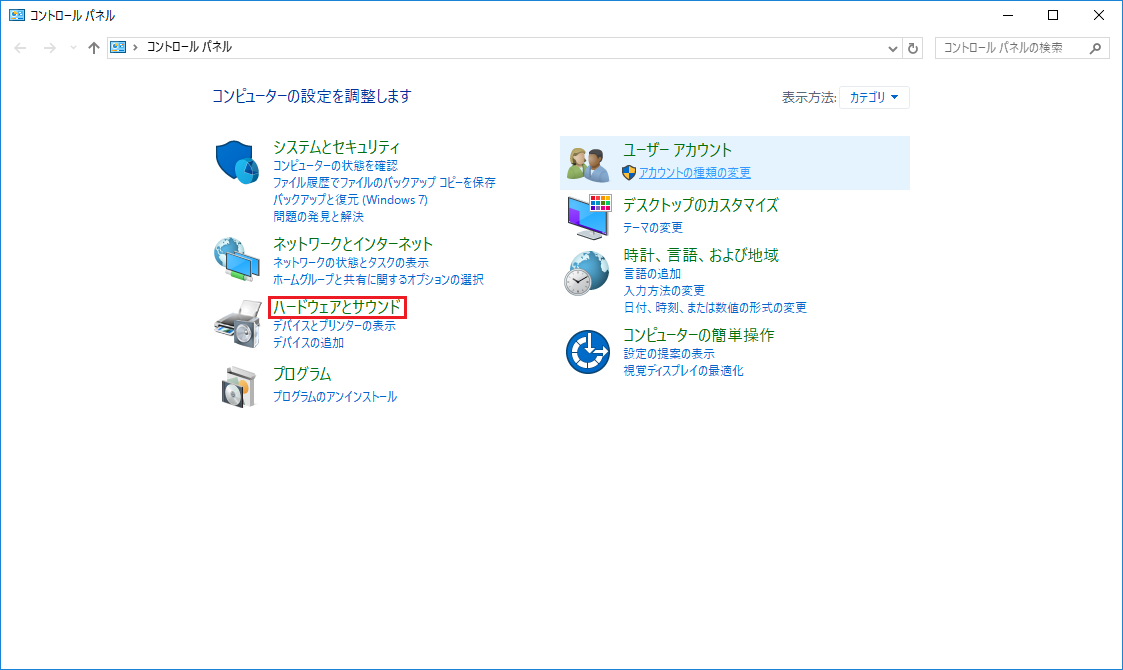Viewport: 1123px width, 670px height.
Task: Open 設定の提案の表示 link
Action: 669,354
